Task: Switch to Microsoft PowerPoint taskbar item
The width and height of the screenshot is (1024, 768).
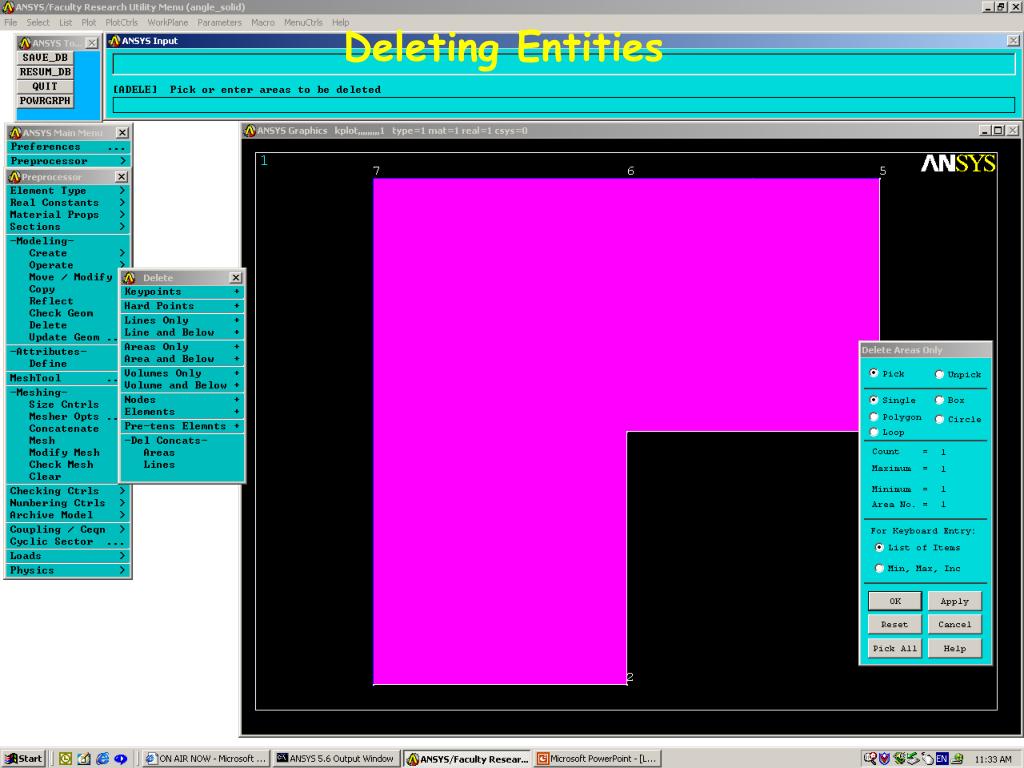Action: [598, 758]
